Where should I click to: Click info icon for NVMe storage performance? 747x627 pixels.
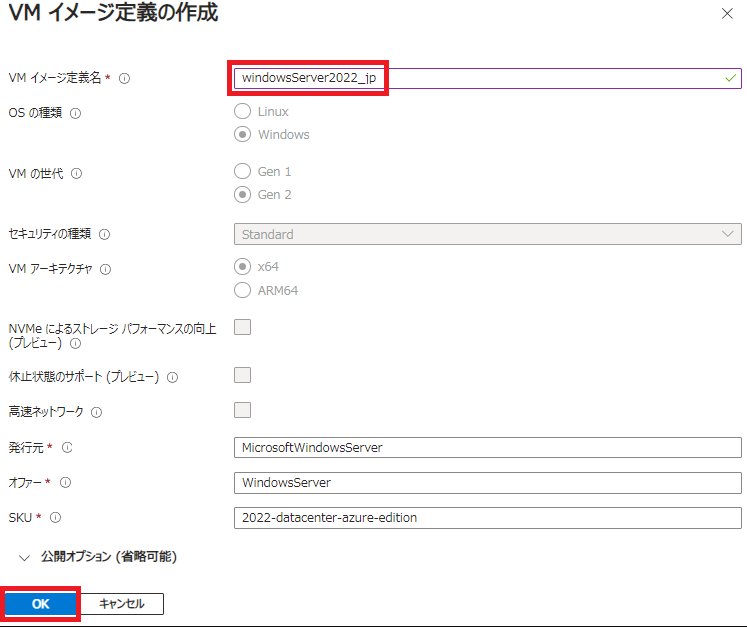click(75, 344)
